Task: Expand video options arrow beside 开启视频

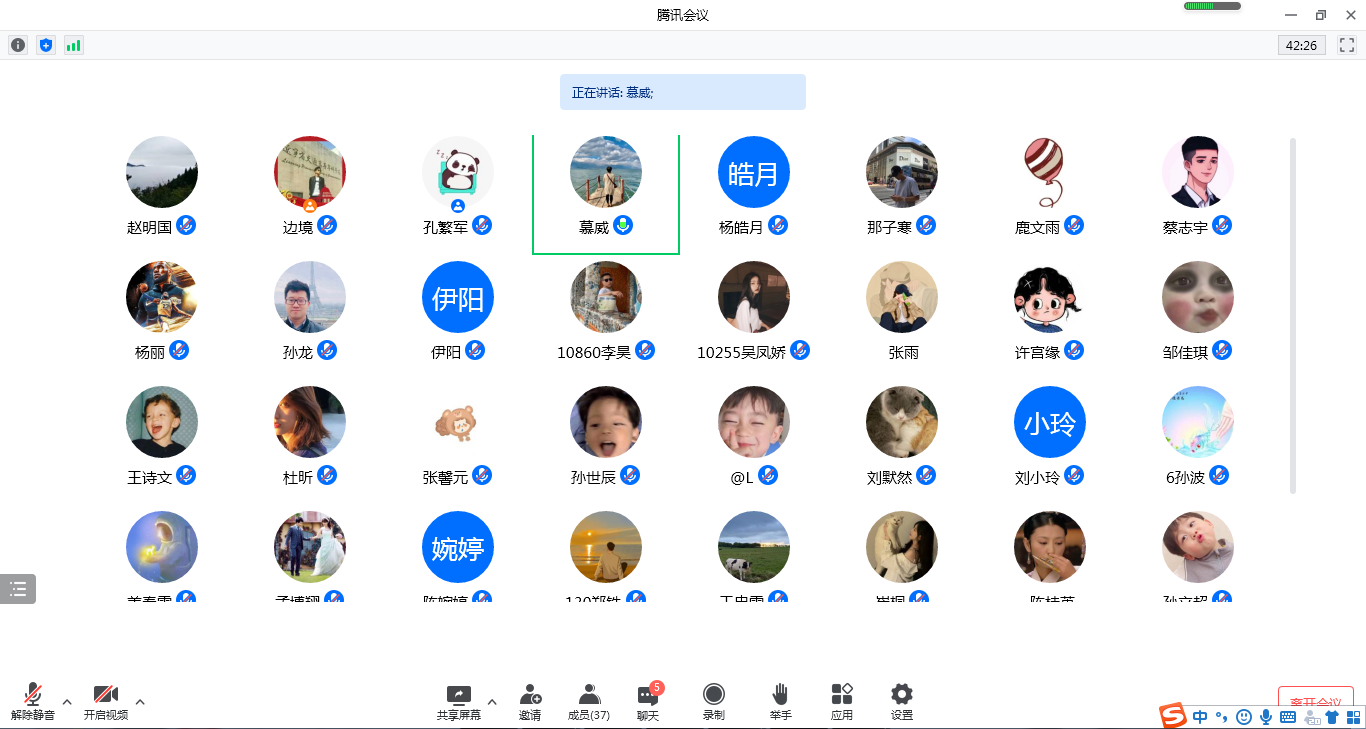Action: pyautogui.click(x=140, y=701)
